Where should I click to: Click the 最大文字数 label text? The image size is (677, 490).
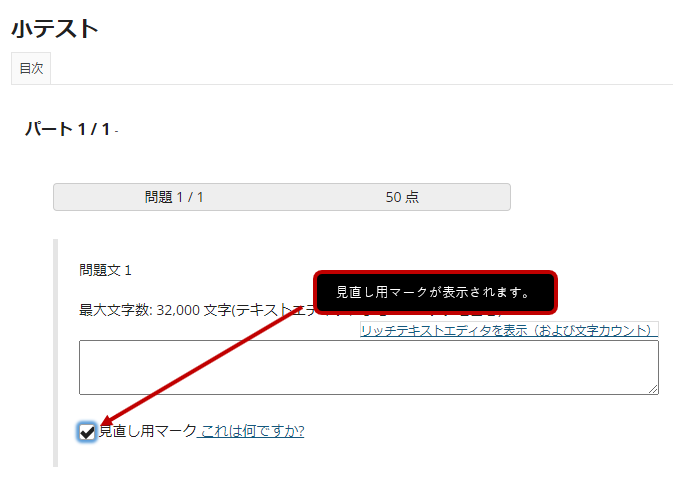coord(115,310)
